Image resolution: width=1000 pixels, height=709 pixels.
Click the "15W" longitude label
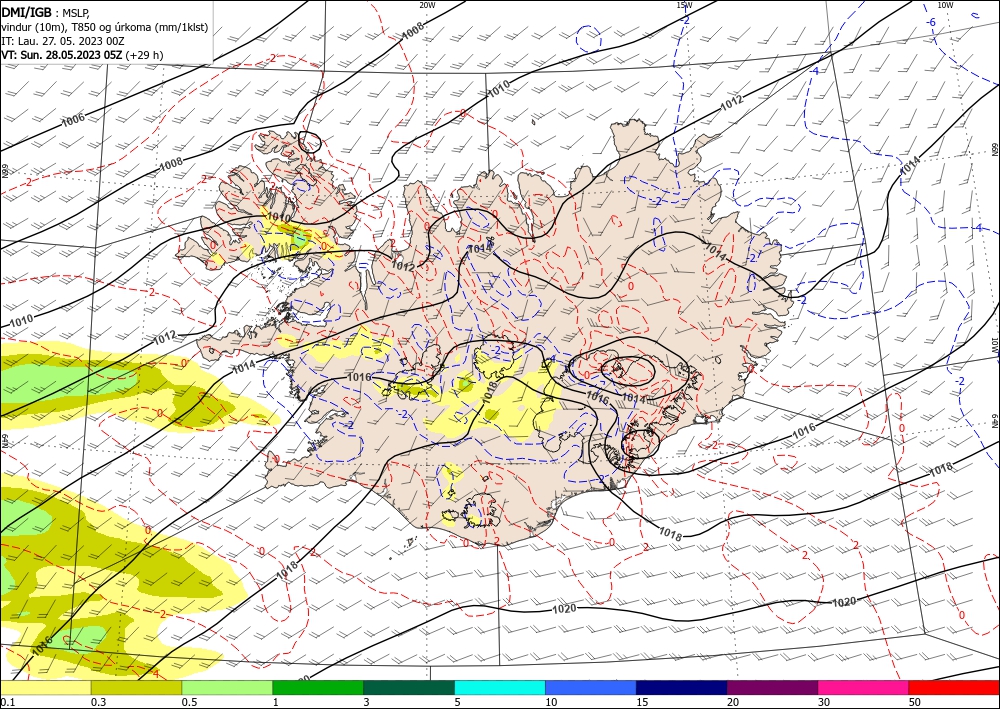click(684, 5)
